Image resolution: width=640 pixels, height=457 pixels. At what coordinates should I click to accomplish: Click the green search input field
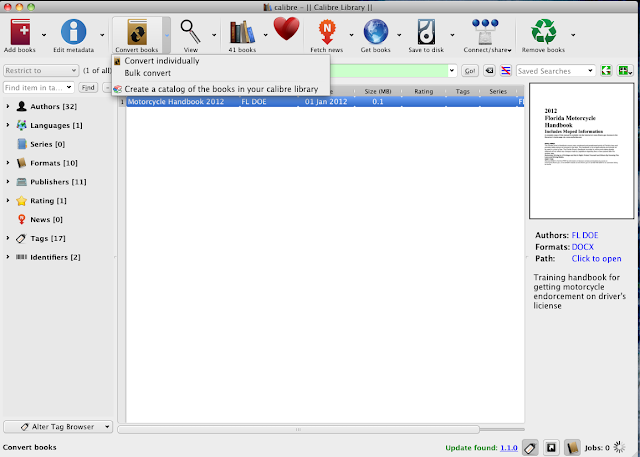pos(388,71)
